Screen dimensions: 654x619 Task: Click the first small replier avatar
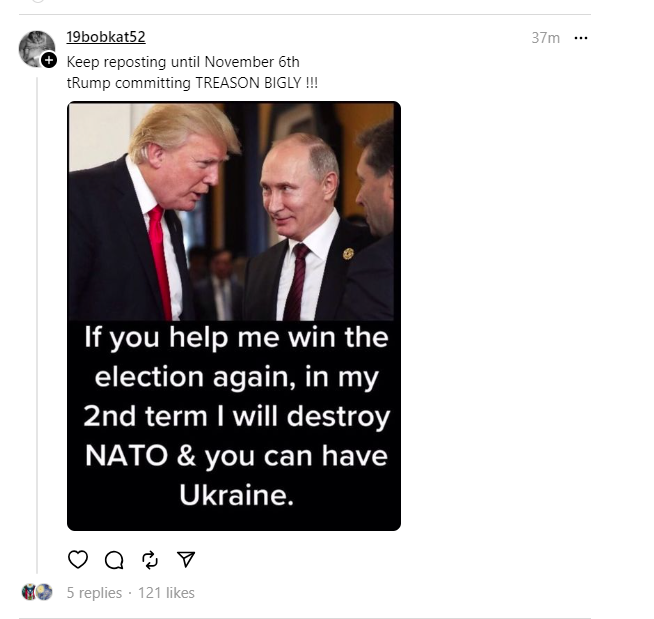pyautogui.click(x=29, y=592)
